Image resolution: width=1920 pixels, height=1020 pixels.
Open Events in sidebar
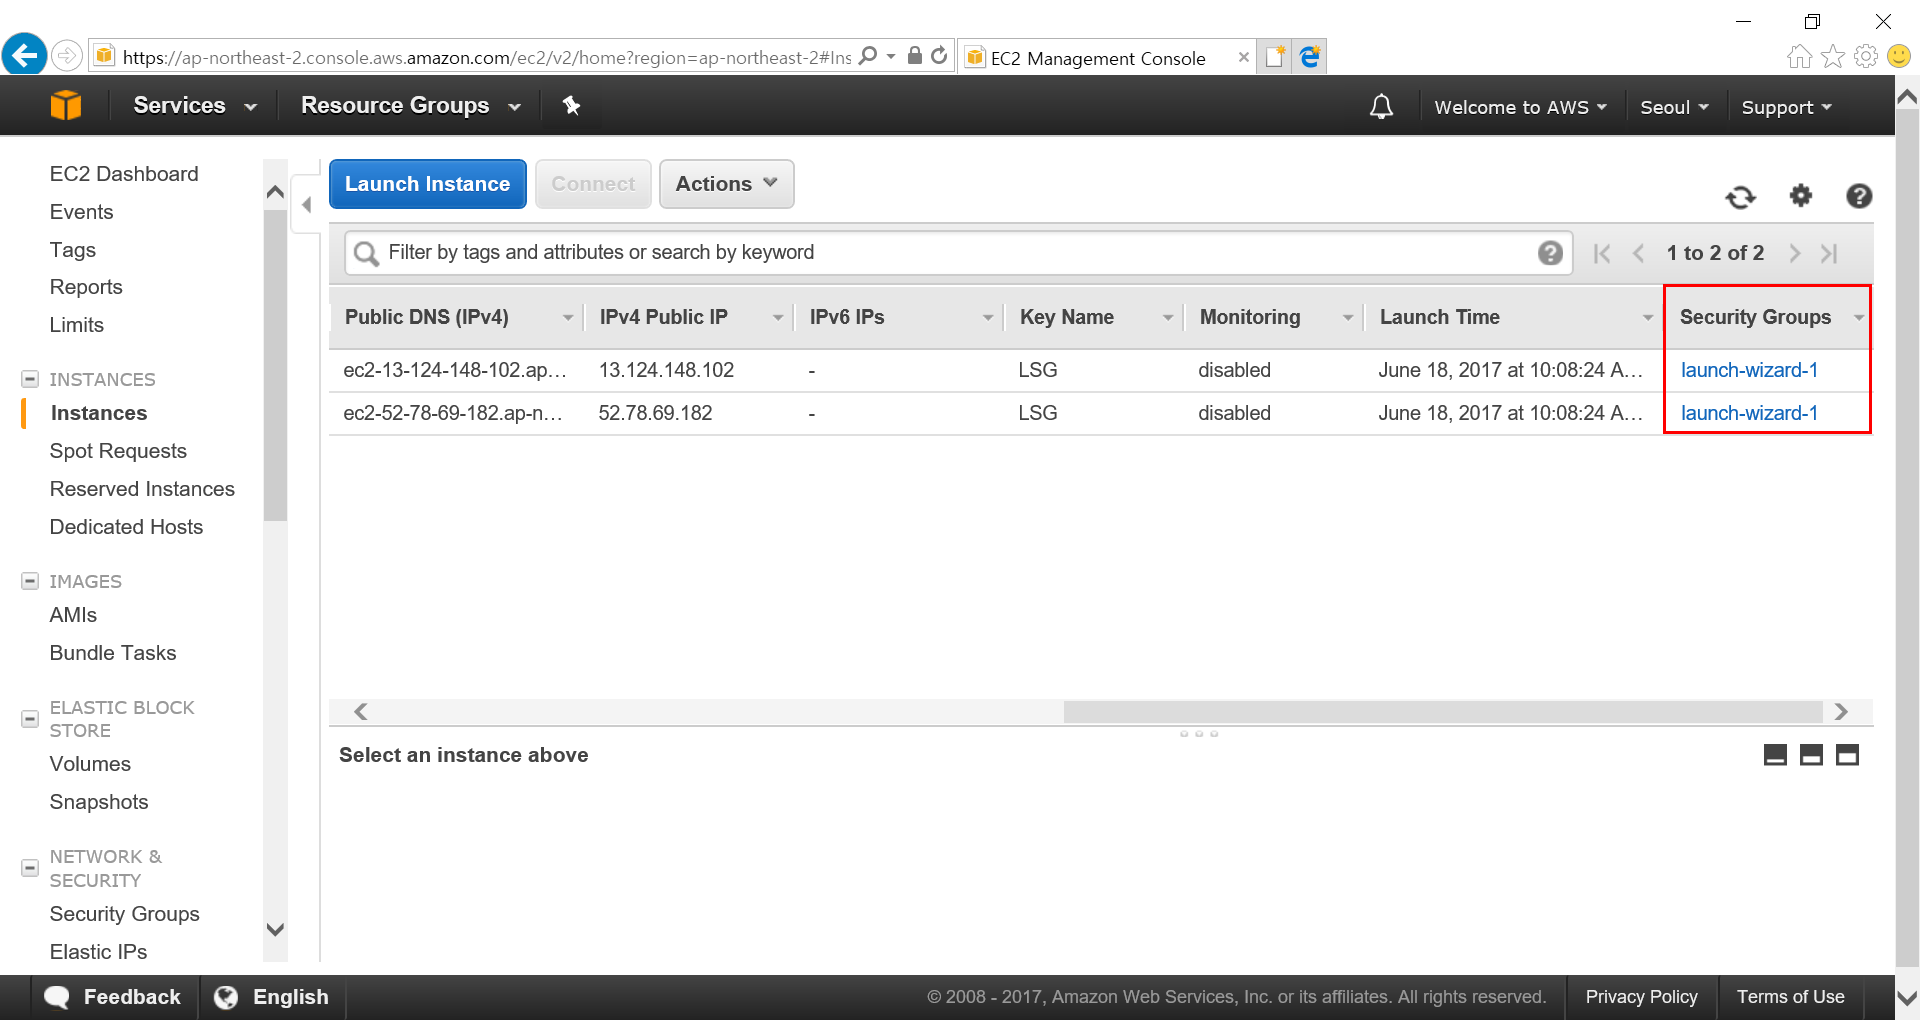(x=82, y=212)
